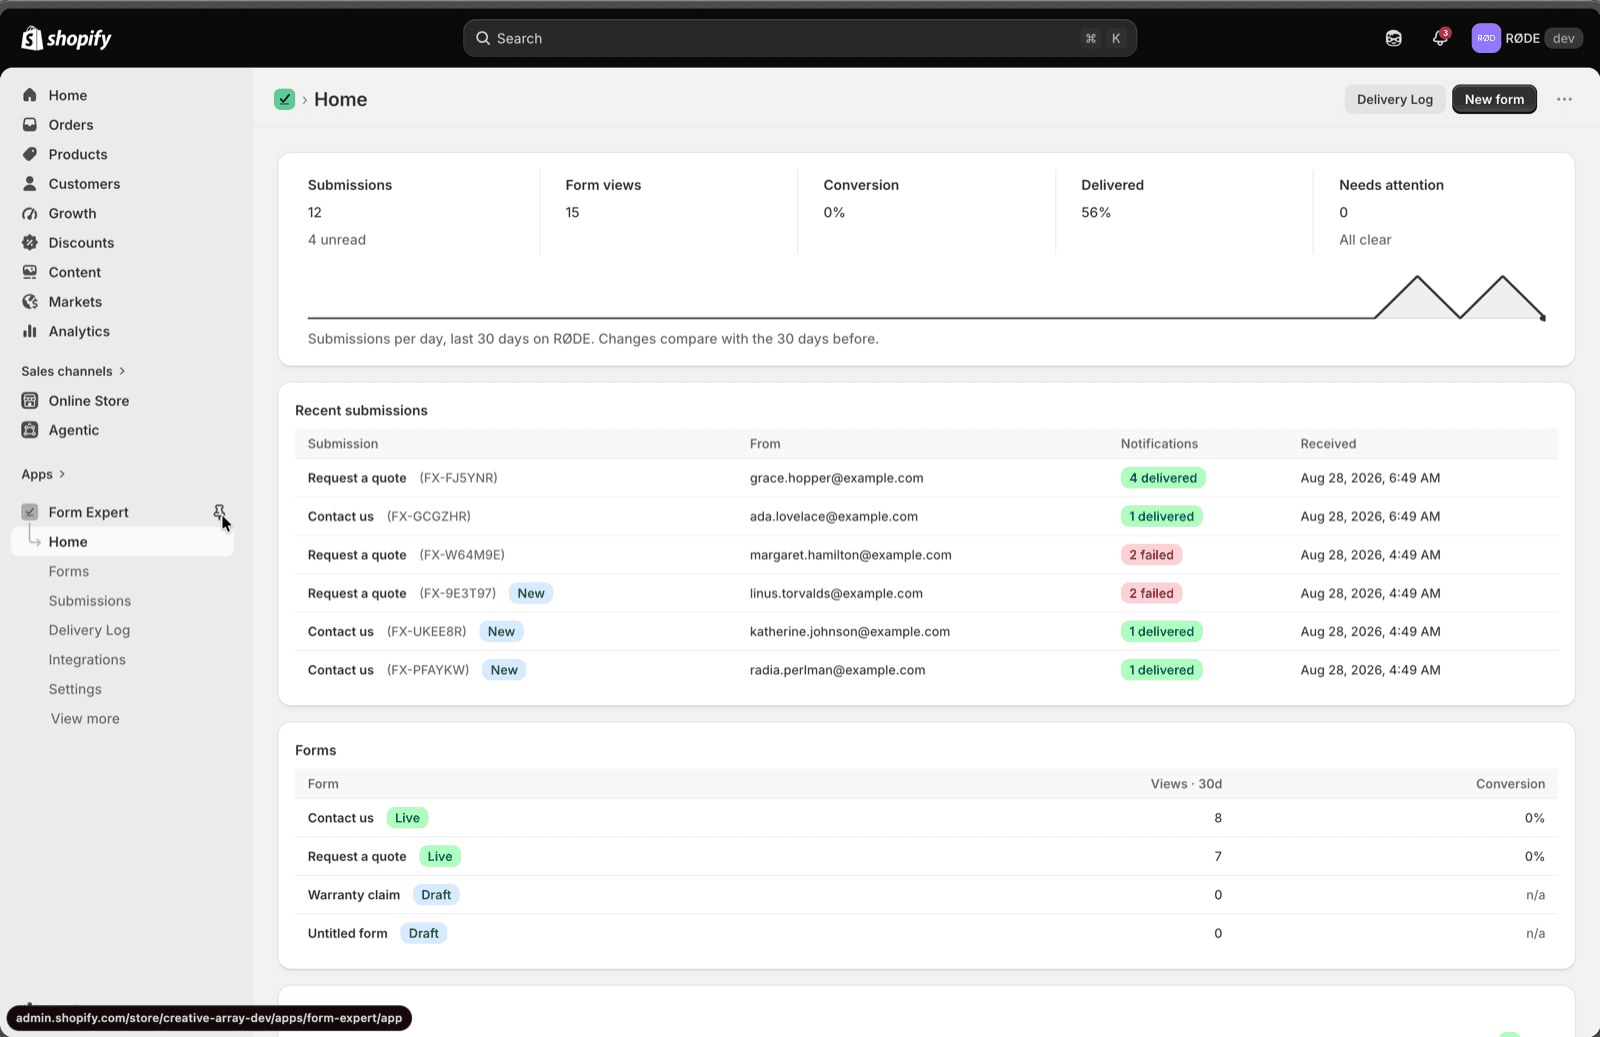
Task: Click the Form Expert app icon in sidebar
Action: (x=30, y=512)
